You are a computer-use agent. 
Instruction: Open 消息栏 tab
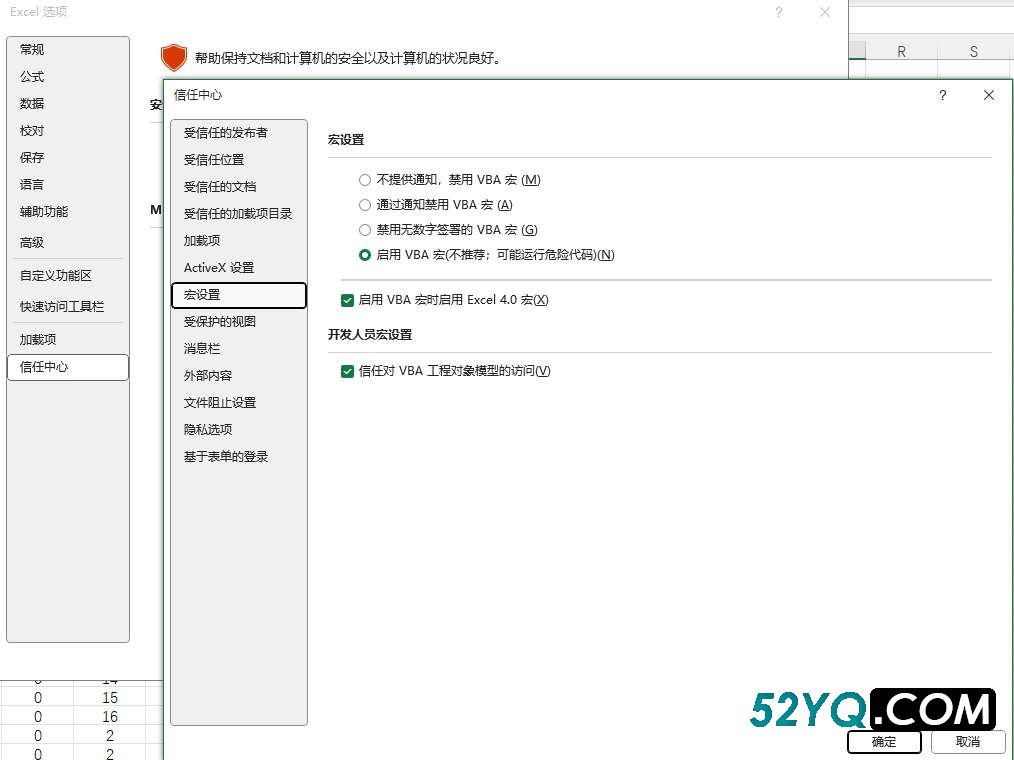coord(239,349)
